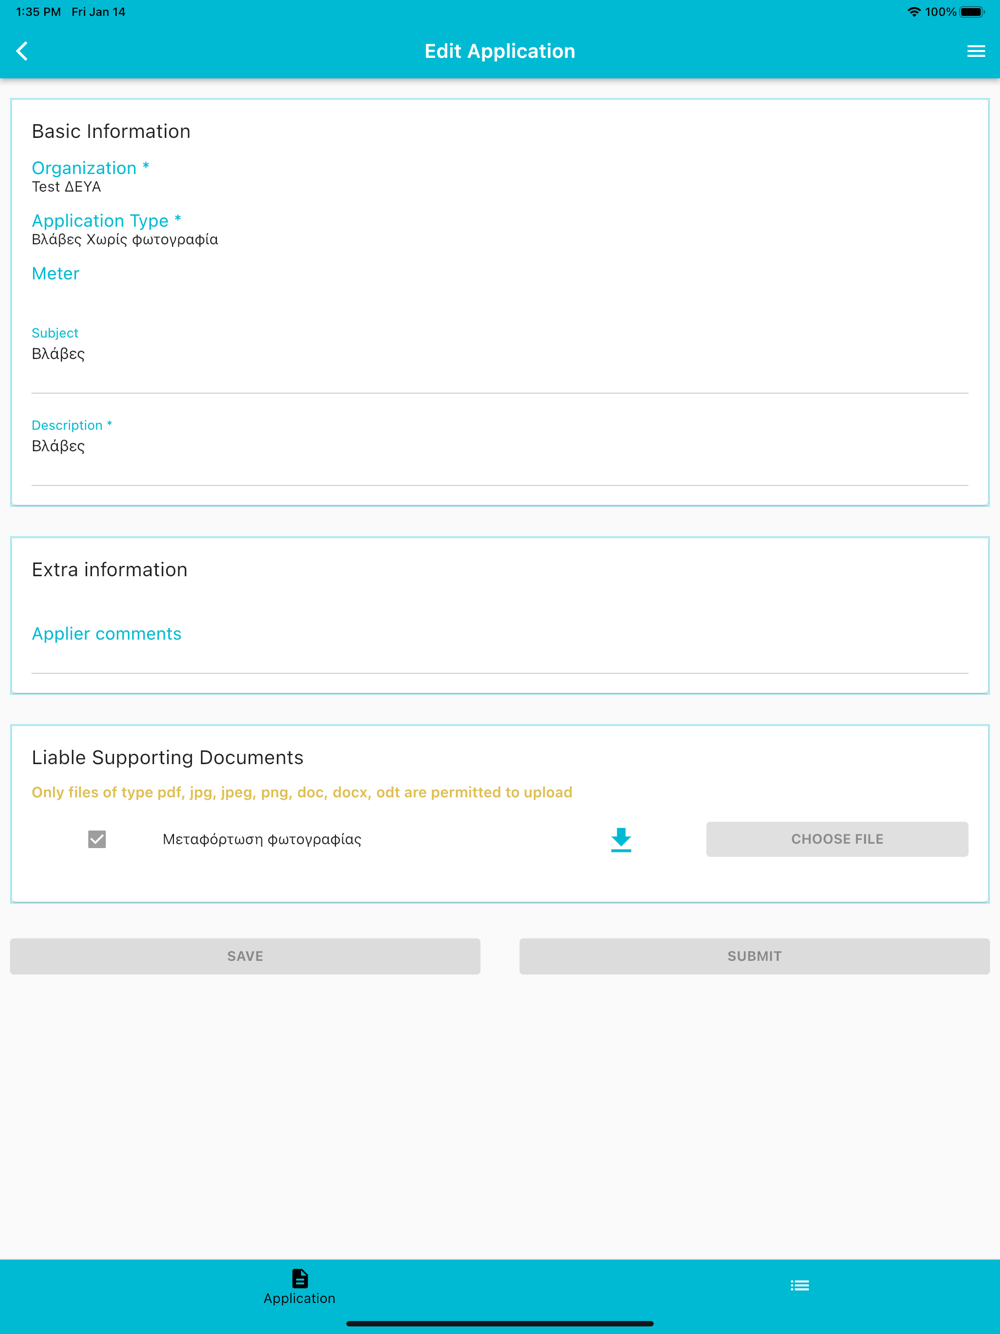The image size is (1000, 1334).
Task: Click the CHOOSE FILE button
Action: pyautogui.click(x=837, y=839)
